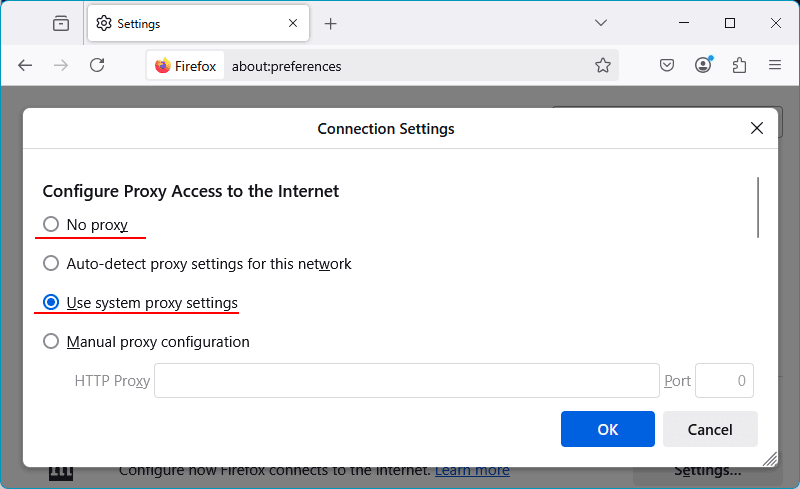Select the No proxy option
The width and height of the screenshot is (800, 489).
[51, 225]
